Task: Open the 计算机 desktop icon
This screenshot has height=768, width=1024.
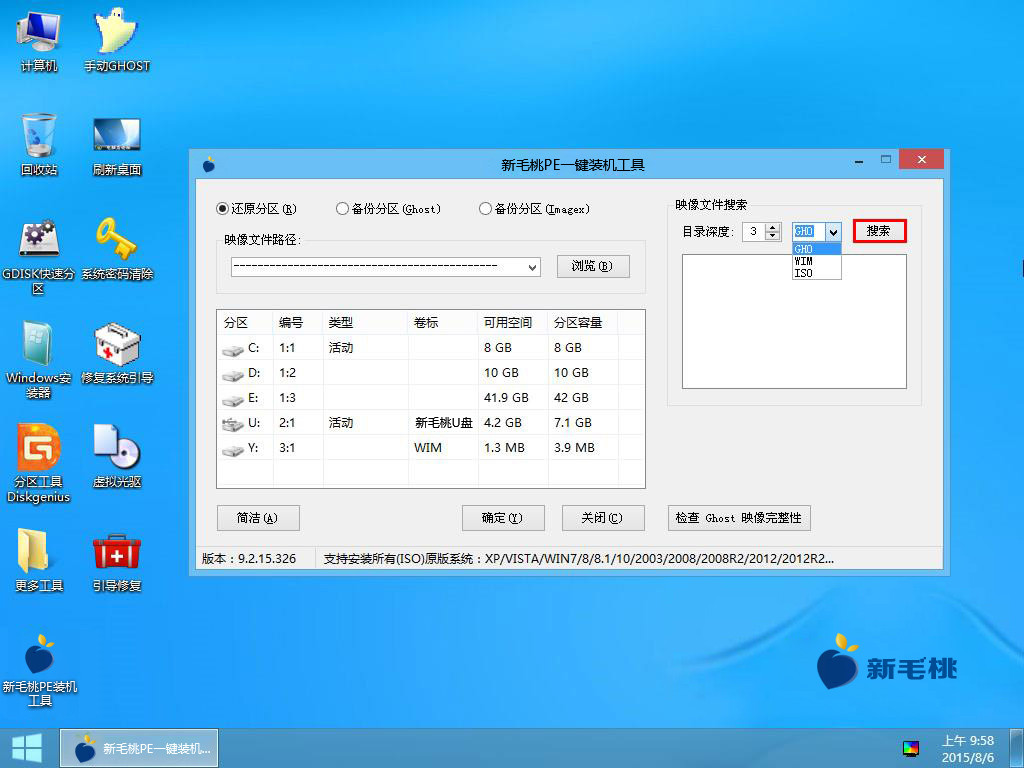Action: pyautogui.click(x=39, y=40)
